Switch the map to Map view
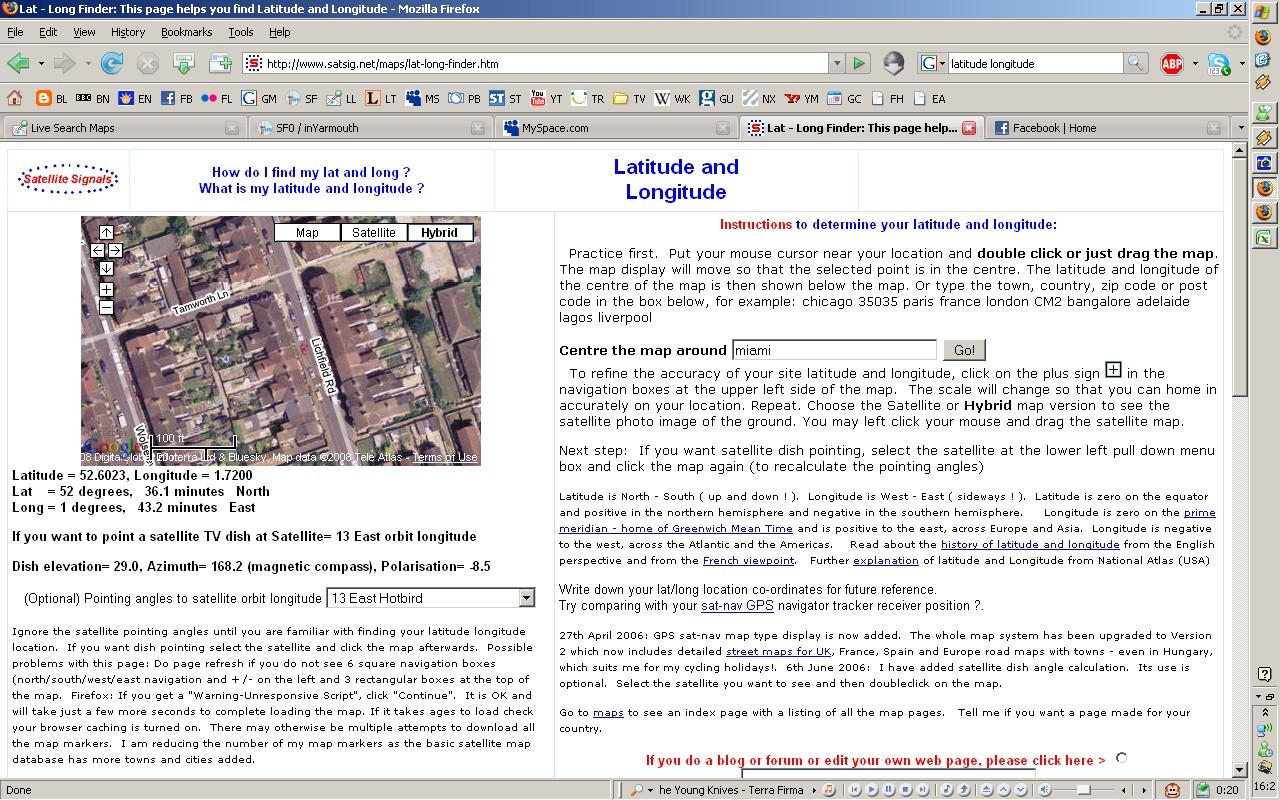 pos(307,233)
